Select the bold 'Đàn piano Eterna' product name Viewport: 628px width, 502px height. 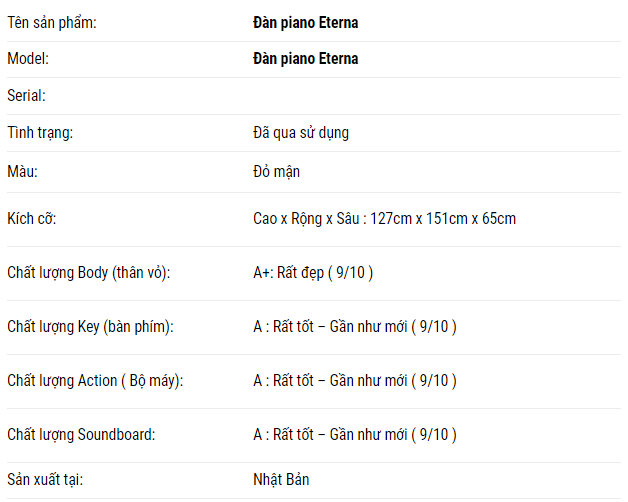pos(305,22)
